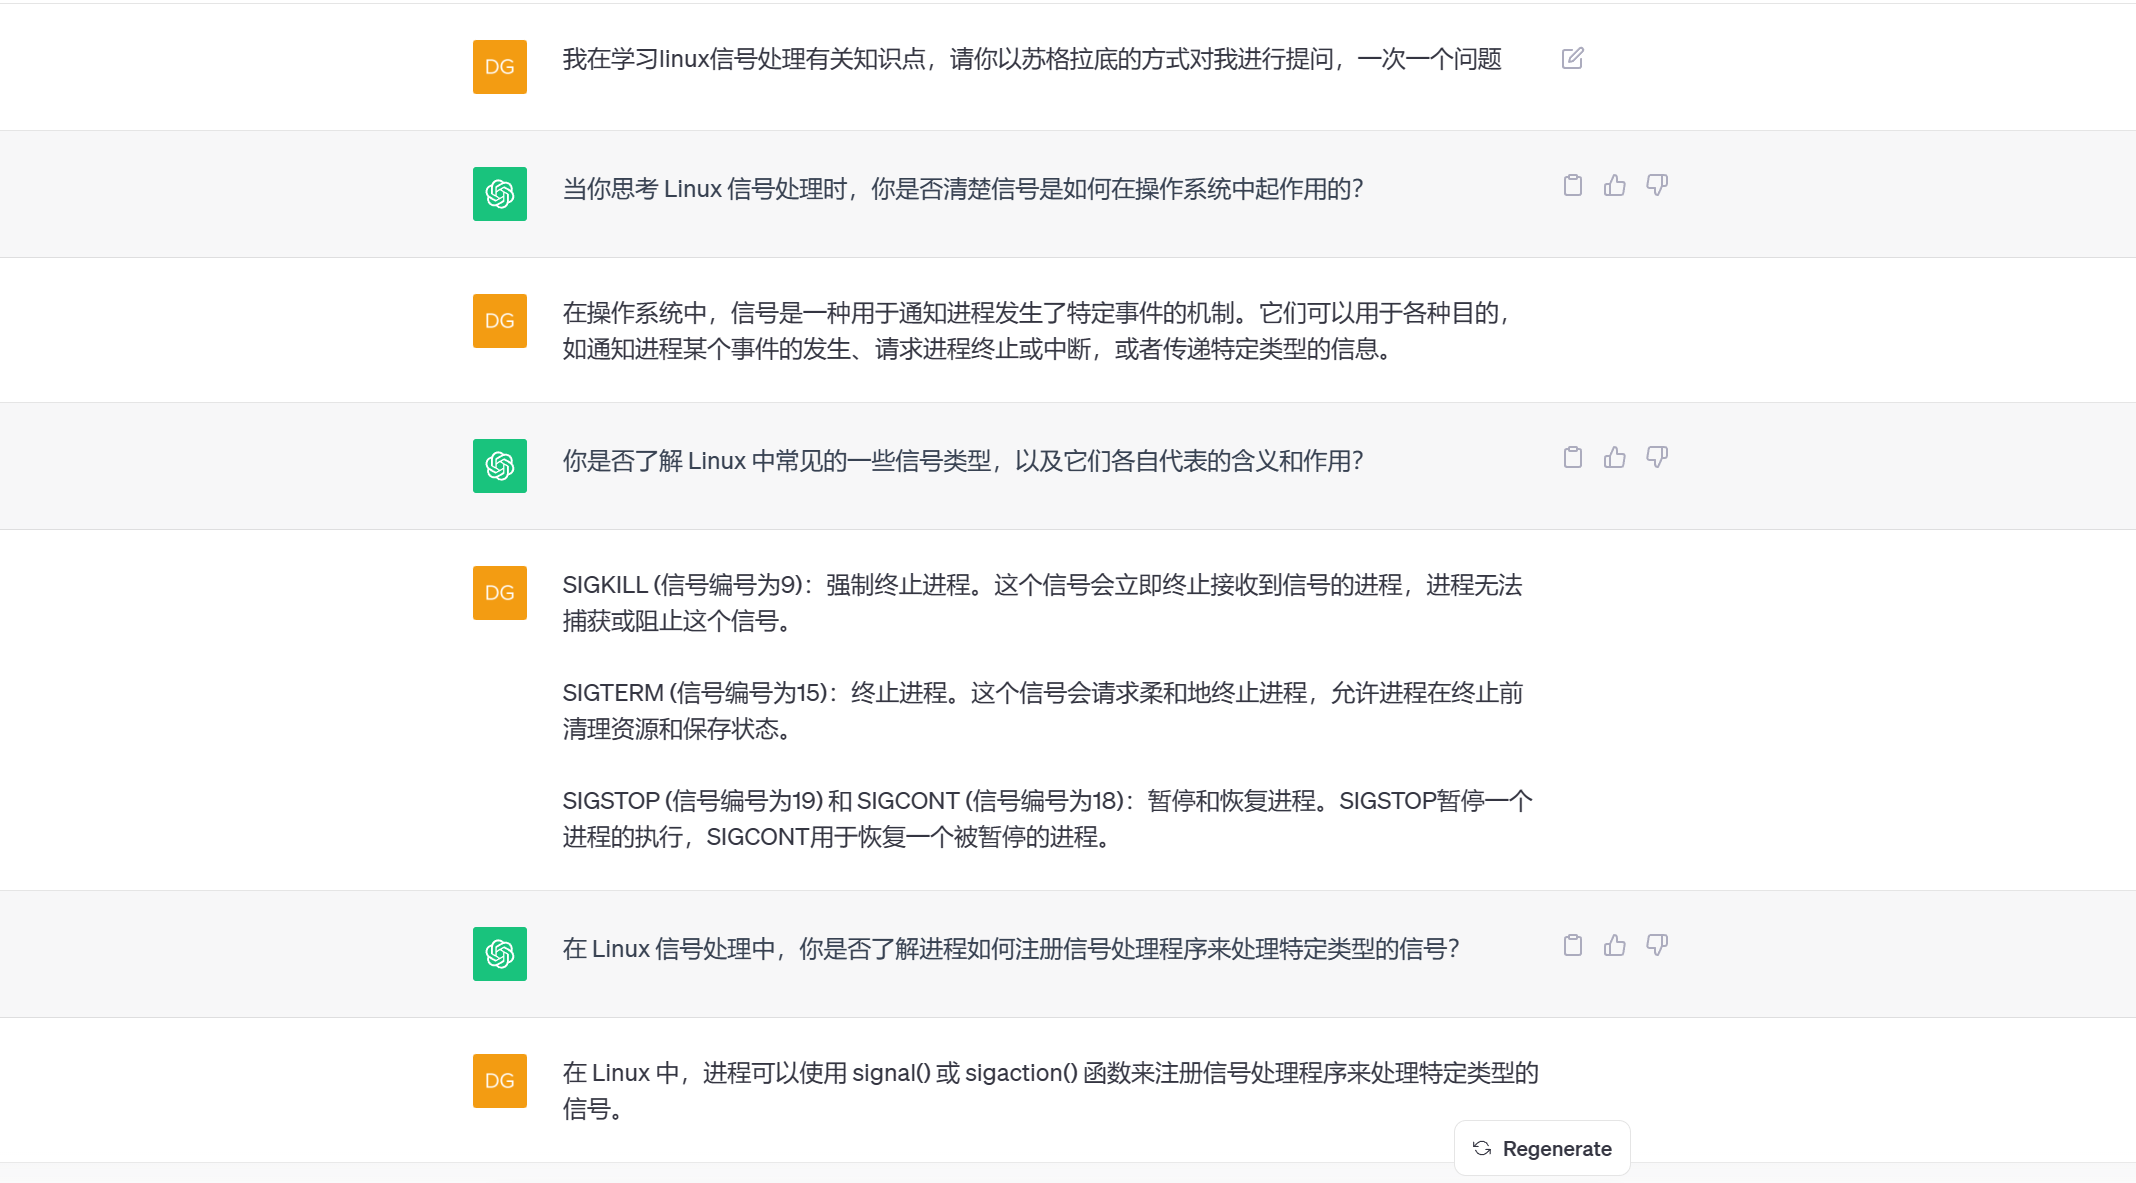Copy the second assistant question about signal types
The height and width of the screenshot is (1183, 2136).
click(1573, 457)
